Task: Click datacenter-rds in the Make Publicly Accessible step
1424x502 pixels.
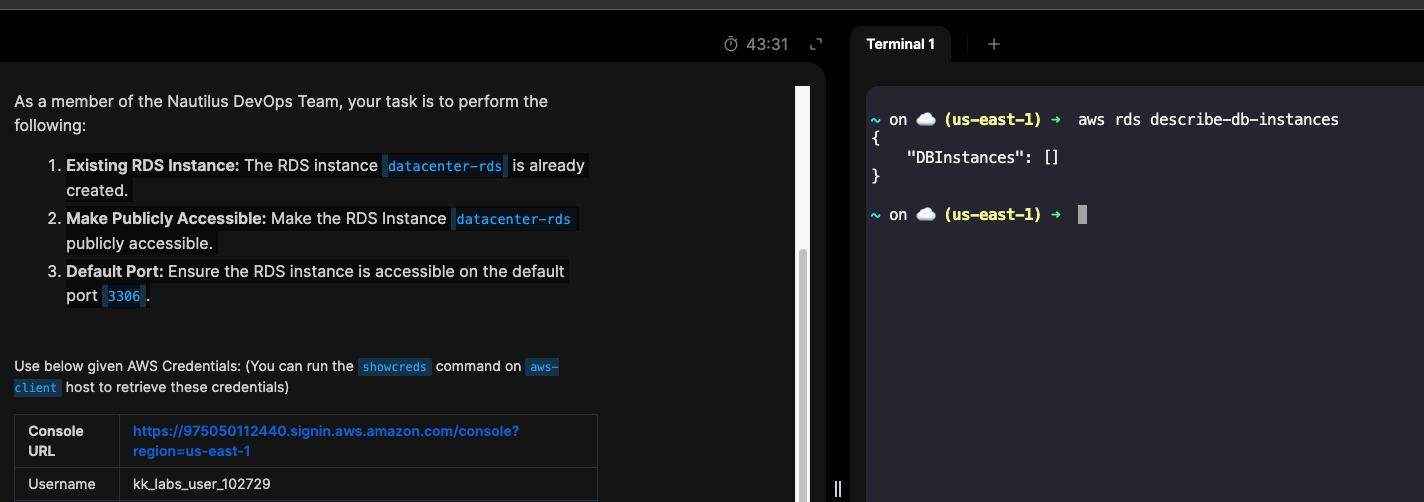Action: (514, 219)
